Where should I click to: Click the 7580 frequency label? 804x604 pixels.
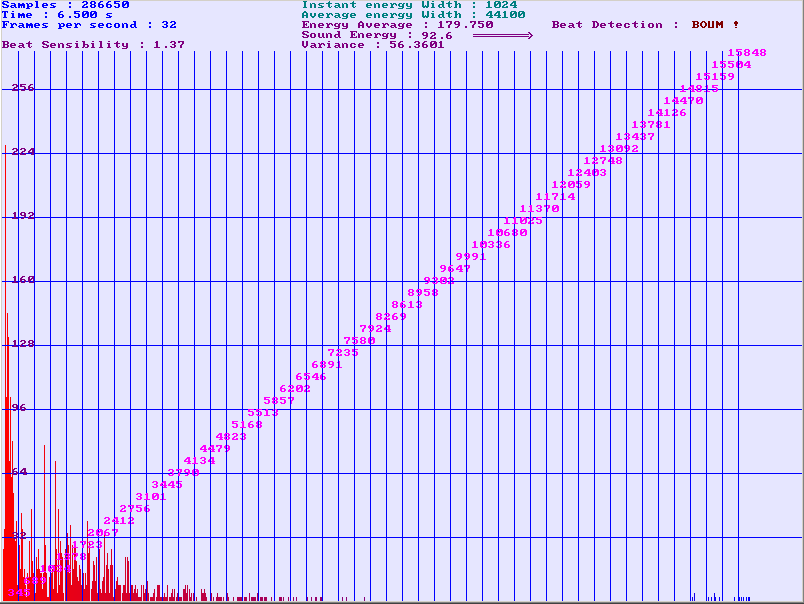point(359,341)
